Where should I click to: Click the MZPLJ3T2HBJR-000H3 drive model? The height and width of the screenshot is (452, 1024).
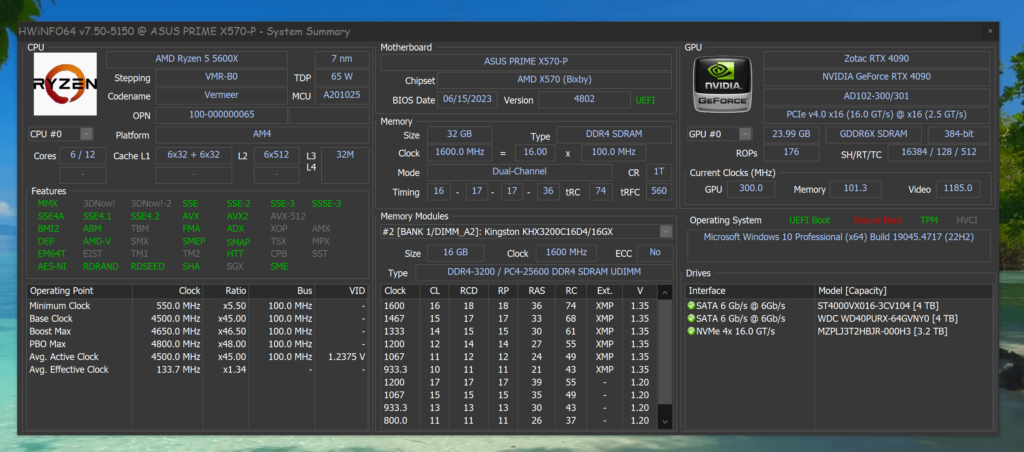882,331
